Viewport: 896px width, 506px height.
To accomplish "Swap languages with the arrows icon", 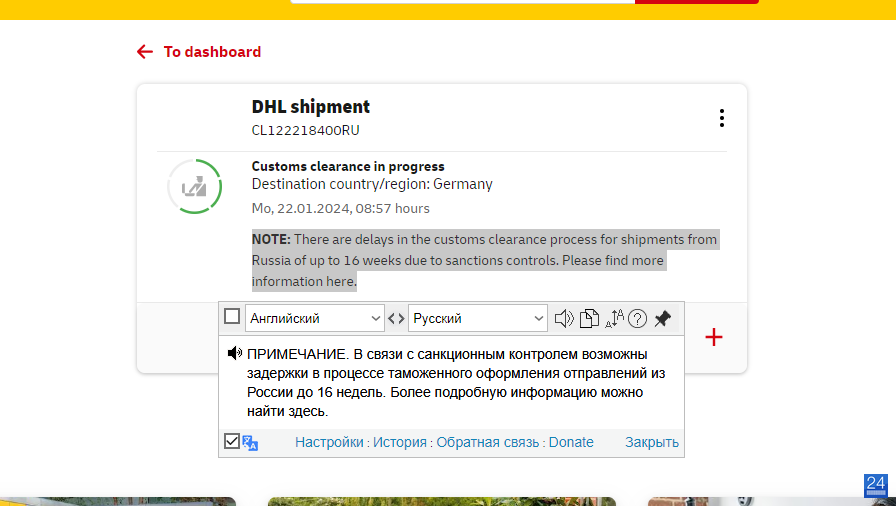I will (396, 318).
